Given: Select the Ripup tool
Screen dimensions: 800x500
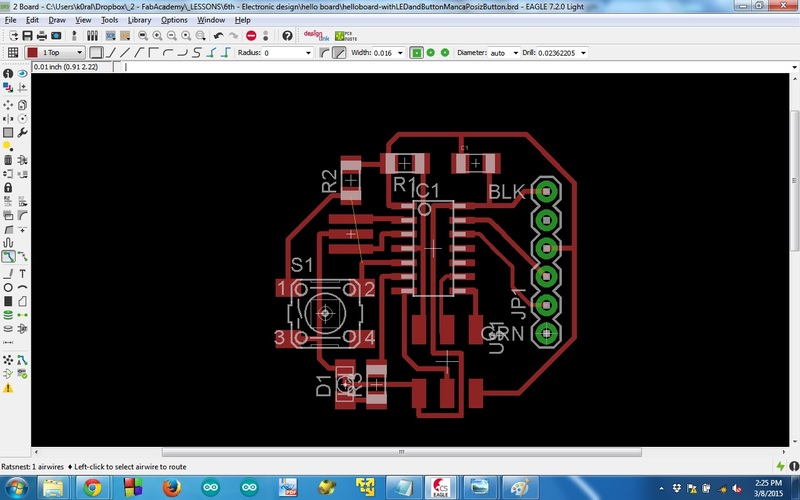Looking at the screenshot, I should click(x=22, y=257).
